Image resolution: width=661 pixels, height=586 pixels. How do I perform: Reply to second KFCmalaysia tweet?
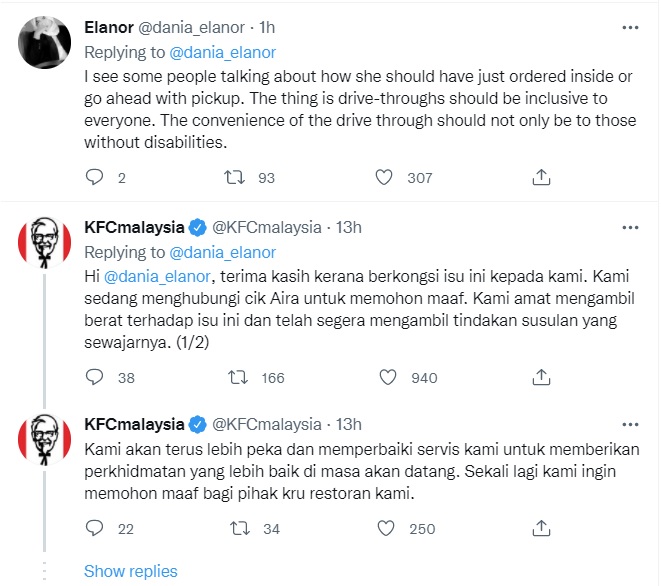[x=95, y=528]
